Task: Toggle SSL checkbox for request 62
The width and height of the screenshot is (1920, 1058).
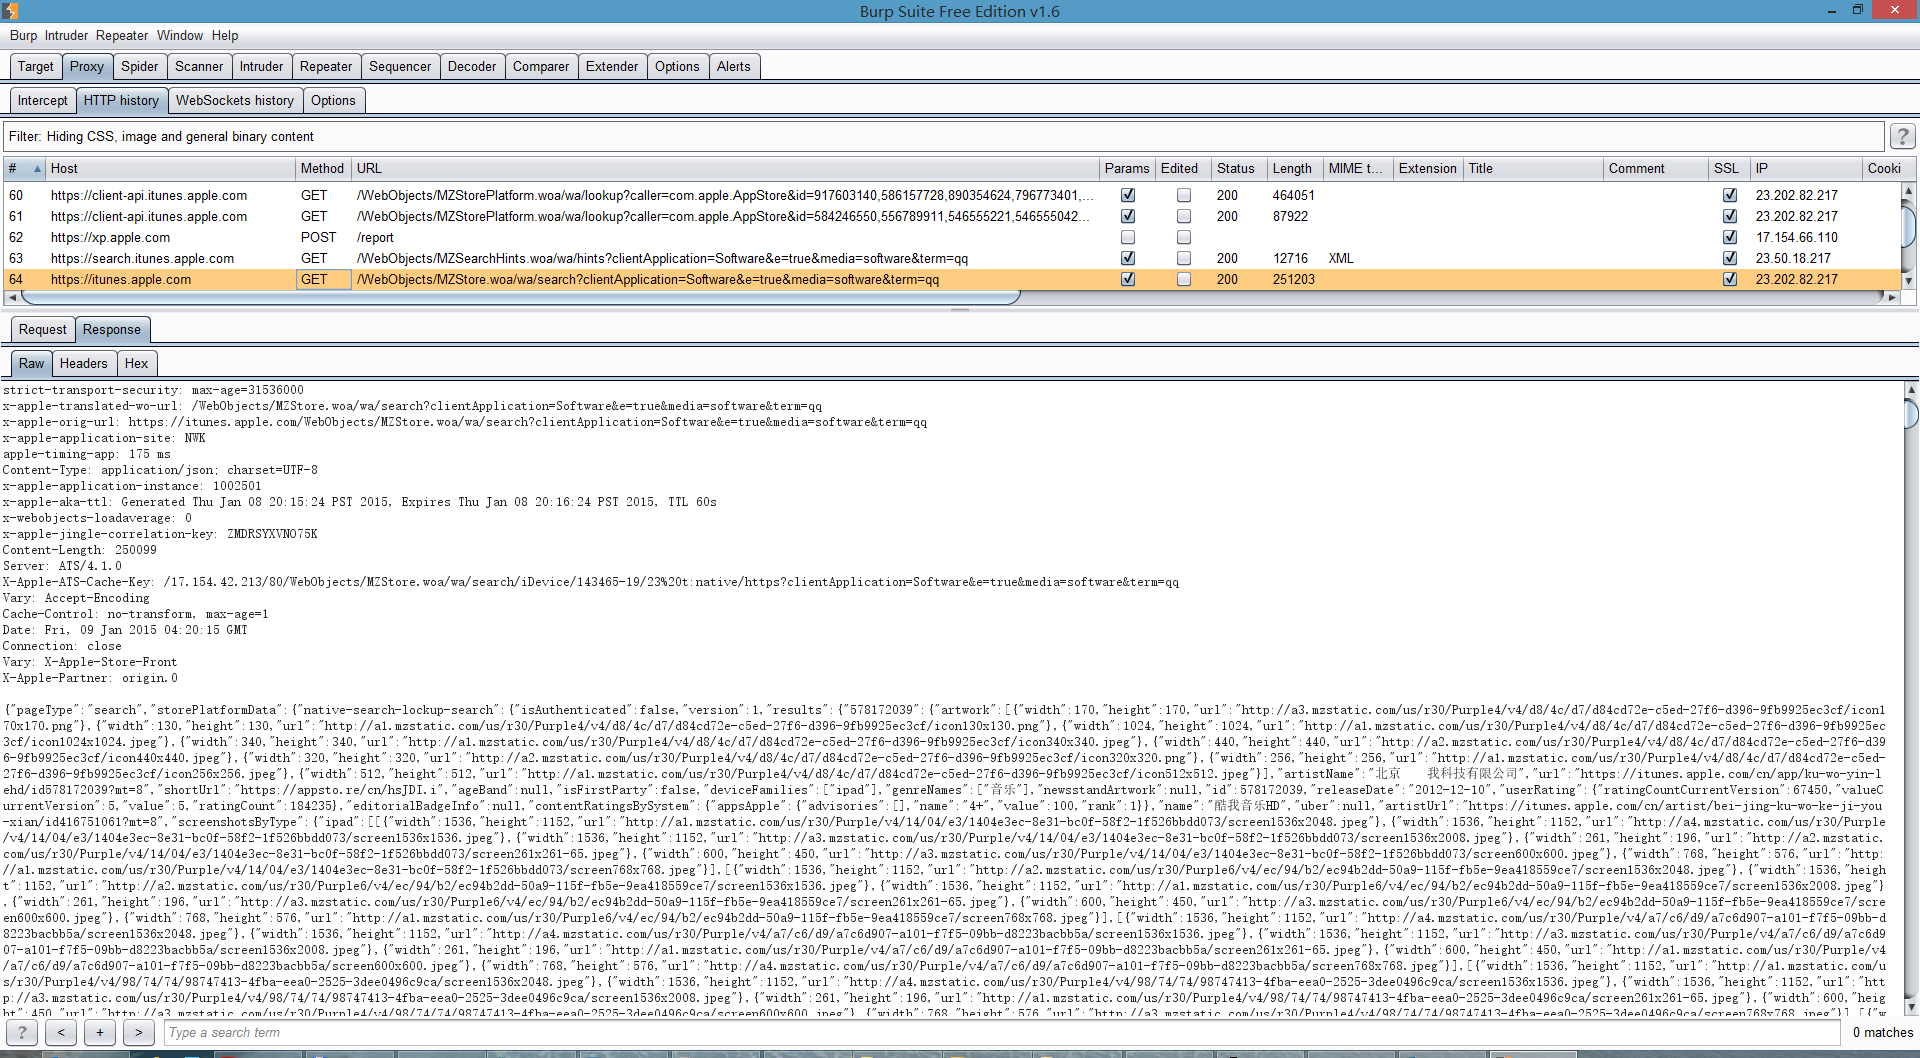Action: 1730,238
